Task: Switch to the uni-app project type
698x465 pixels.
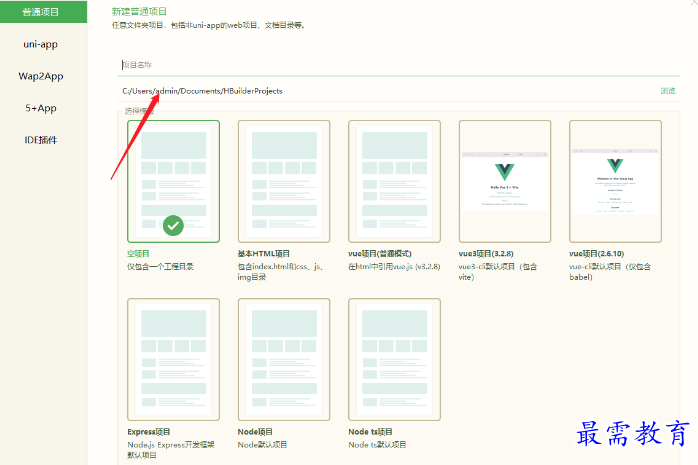Action: click(41, 44)
